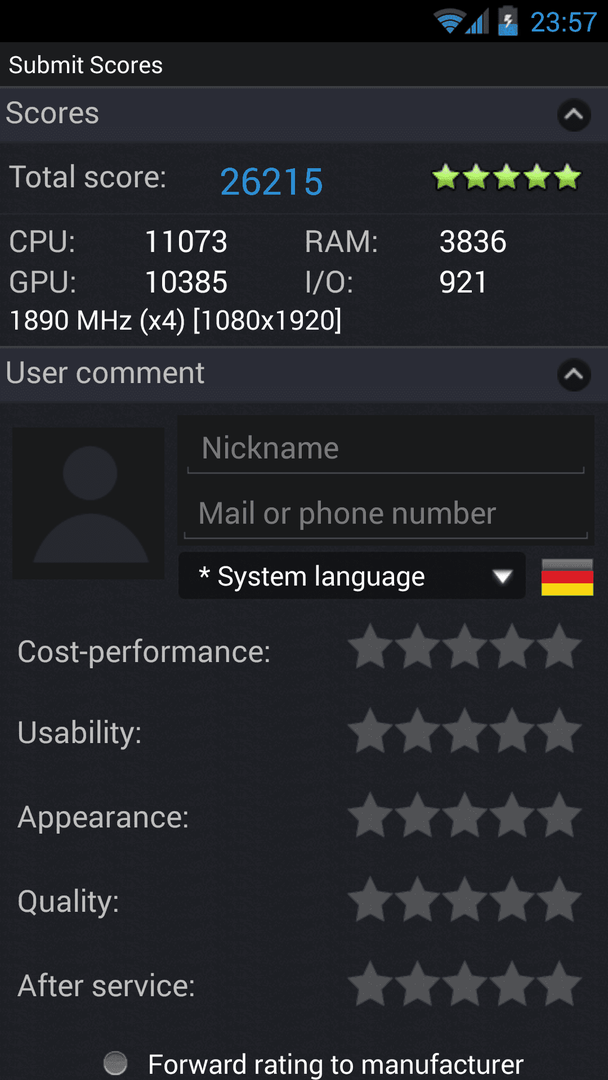Tap the battery charging icon
This screenshot has height=1080, width=608.
pyautogui.click(x=508, y=21)
